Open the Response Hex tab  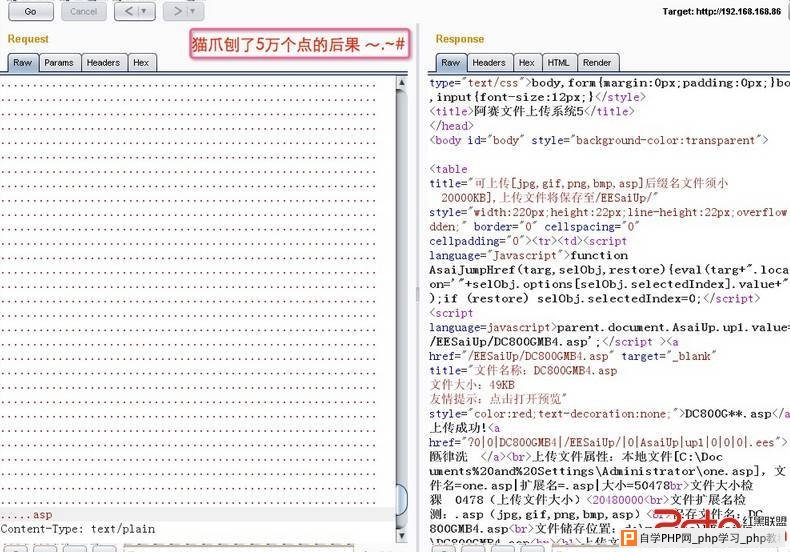point(527,63)
